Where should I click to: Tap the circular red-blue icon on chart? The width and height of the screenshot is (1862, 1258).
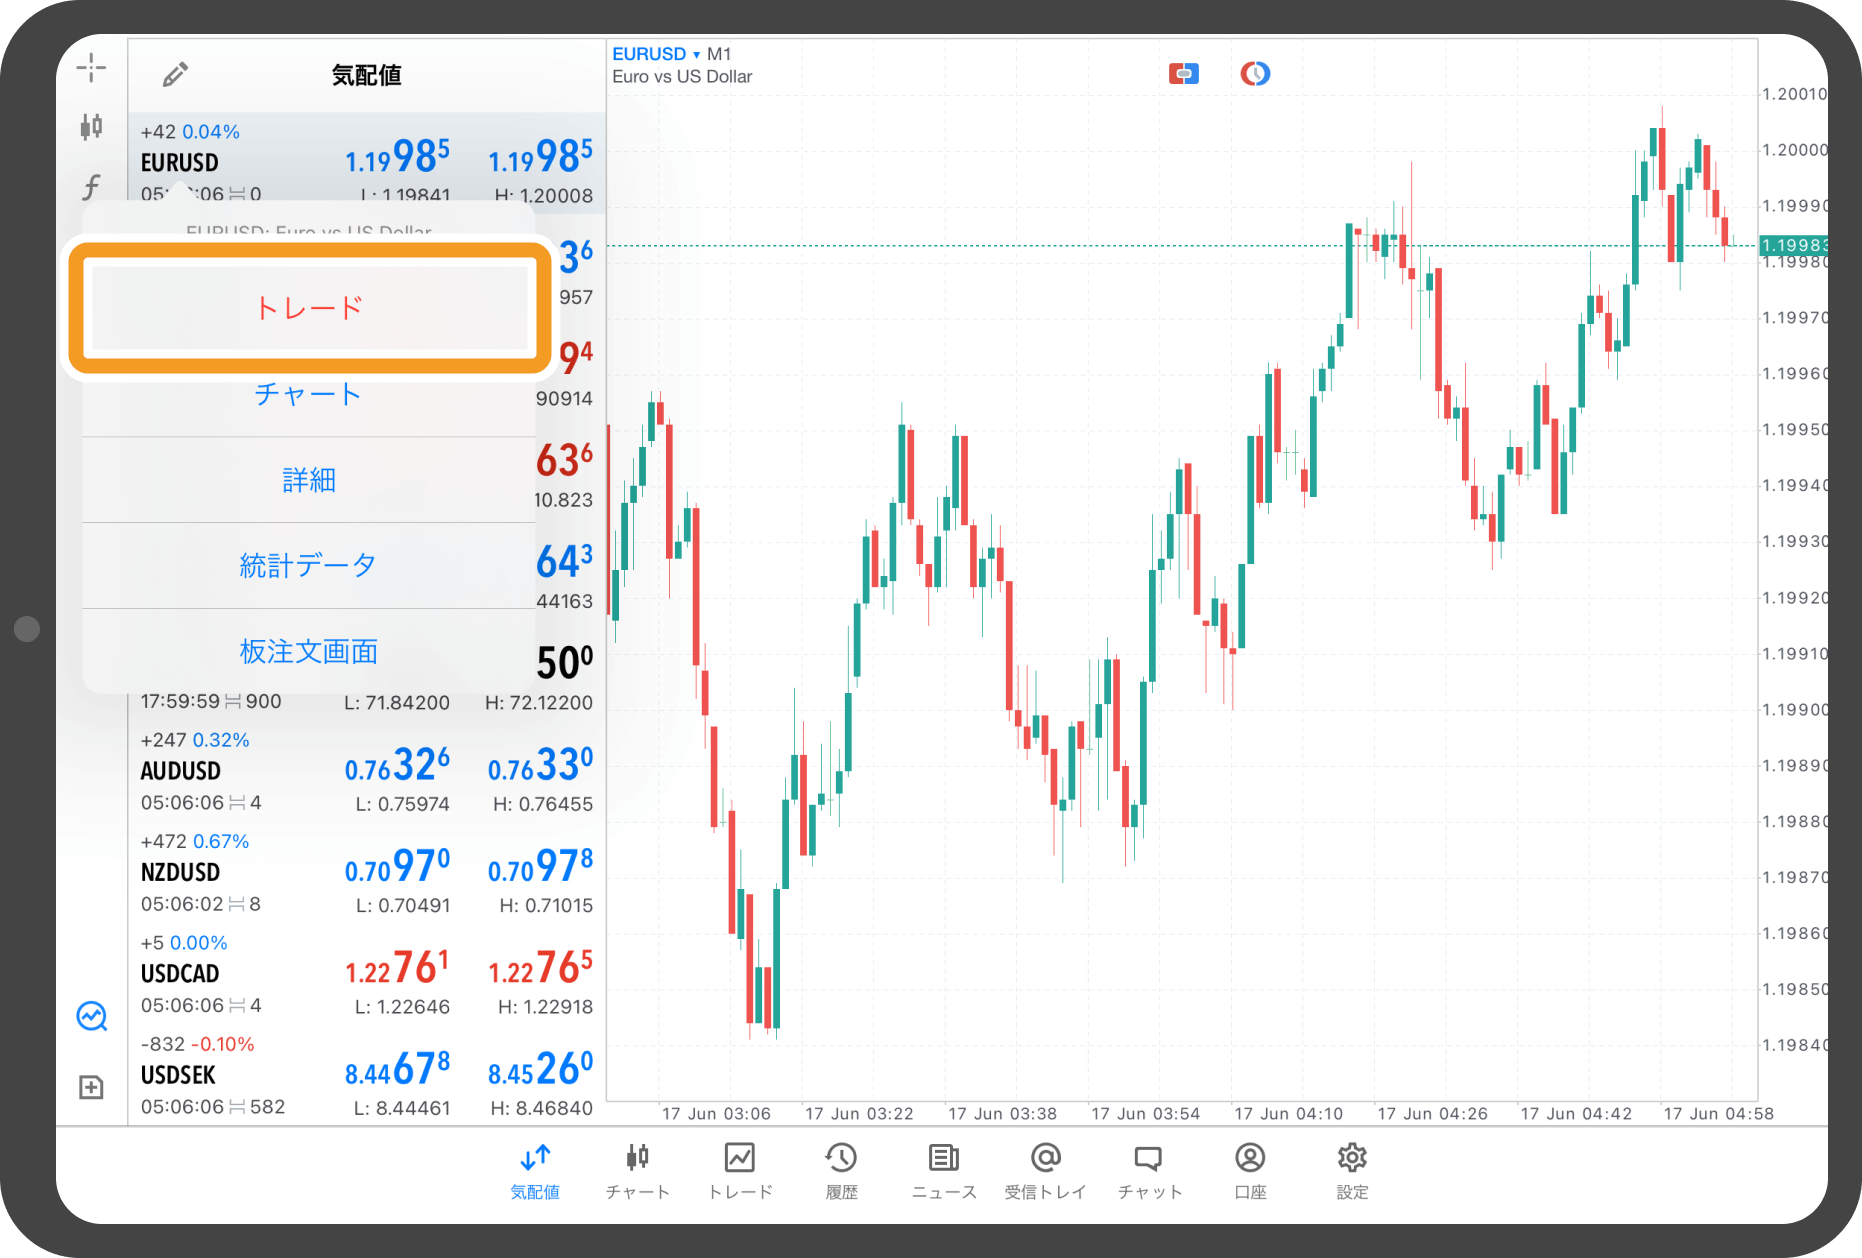(x=1255, y=73)
